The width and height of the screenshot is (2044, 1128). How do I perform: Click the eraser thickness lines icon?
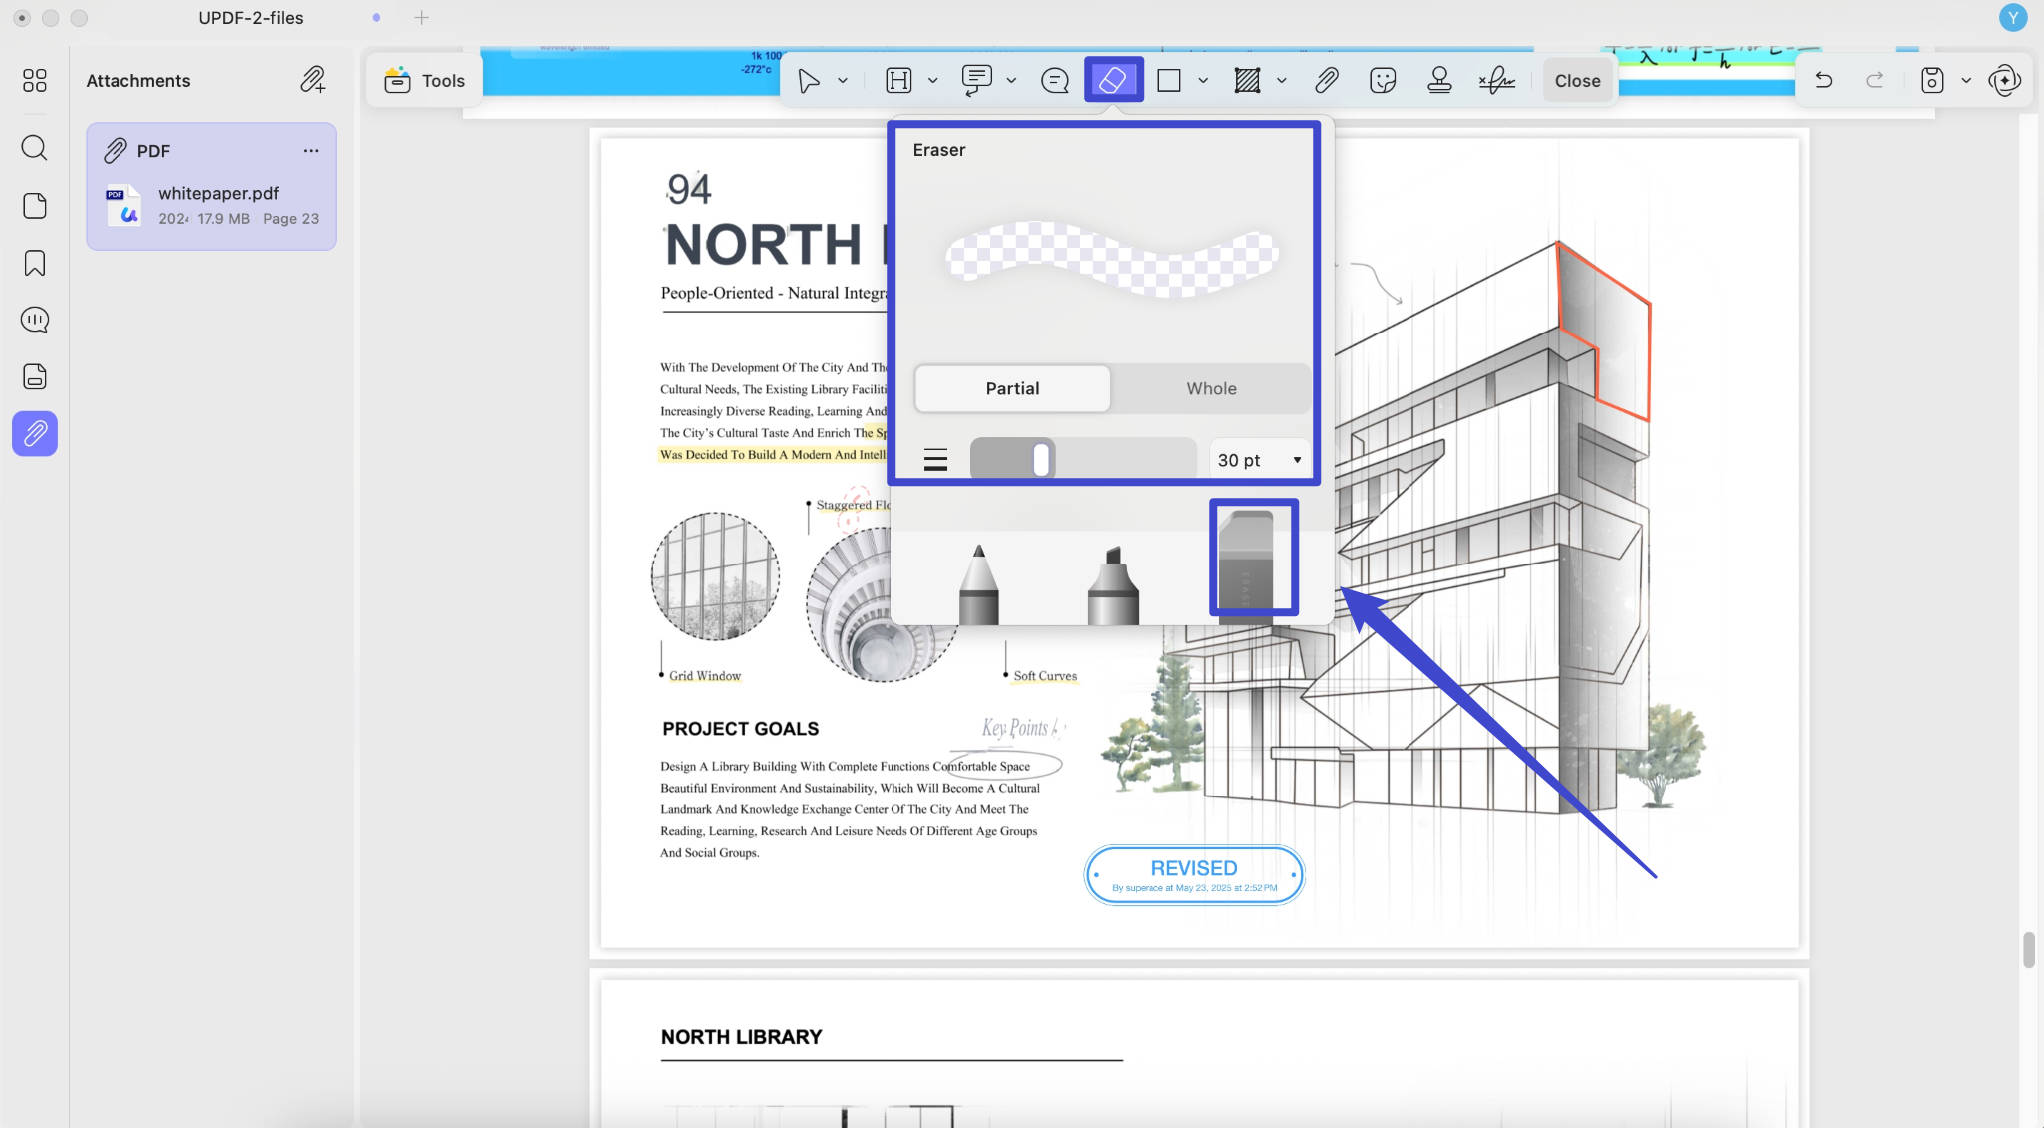(x=935, y=460)
